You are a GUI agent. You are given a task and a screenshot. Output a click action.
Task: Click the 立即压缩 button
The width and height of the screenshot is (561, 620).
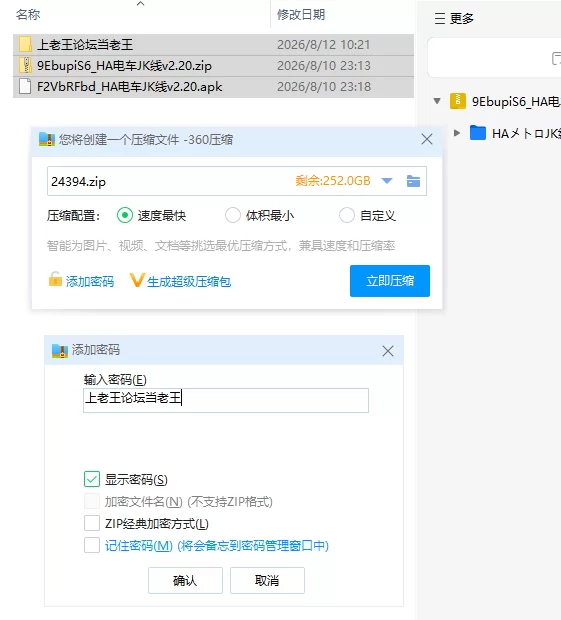point(390,281)
